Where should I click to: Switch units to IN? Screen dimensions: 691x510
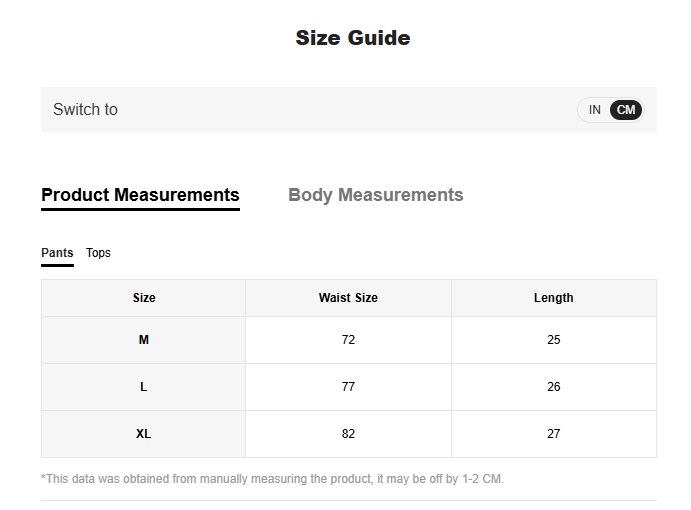594,110
